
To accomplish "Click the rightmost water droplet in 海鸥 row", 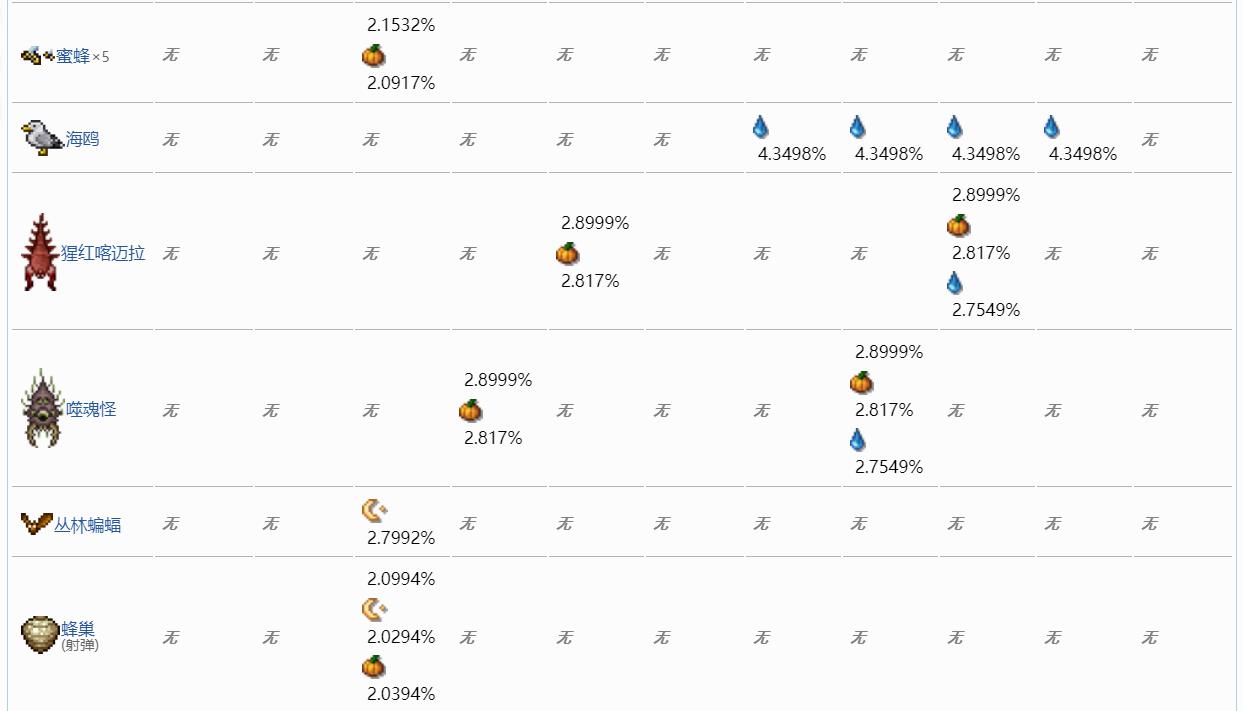I will [1052, 127].
